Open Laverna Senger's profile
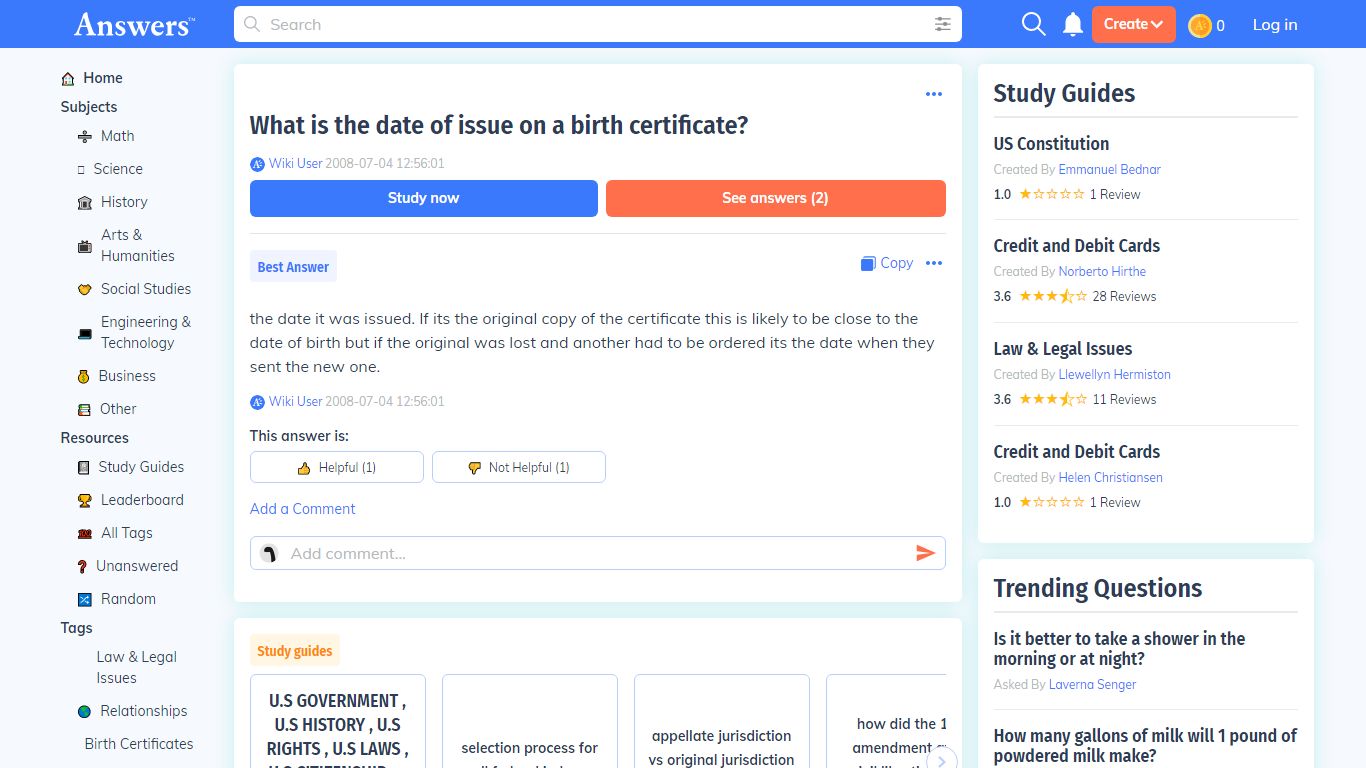The image size is (1366, 768). (x=1093, y=685)
